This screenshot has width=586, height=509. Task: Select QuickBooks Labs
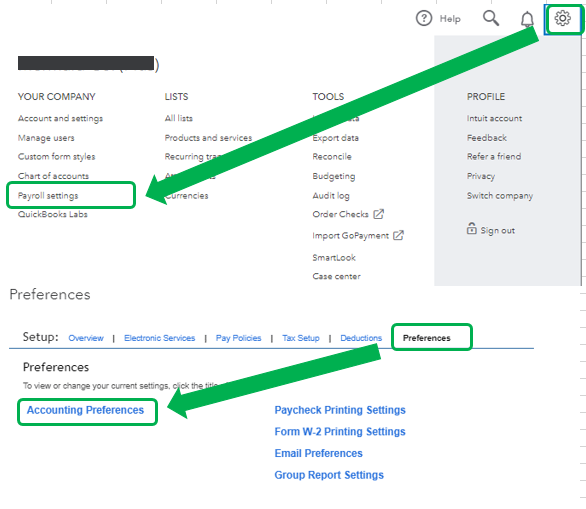coord(53,214)
